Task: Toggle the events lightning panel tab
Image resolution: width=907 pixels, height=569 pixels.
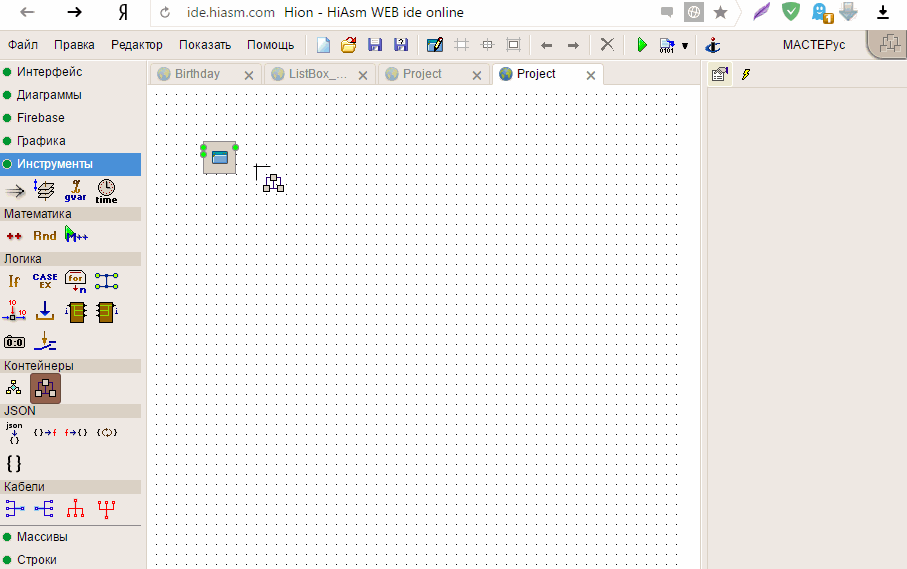Action: pos(746,75)
